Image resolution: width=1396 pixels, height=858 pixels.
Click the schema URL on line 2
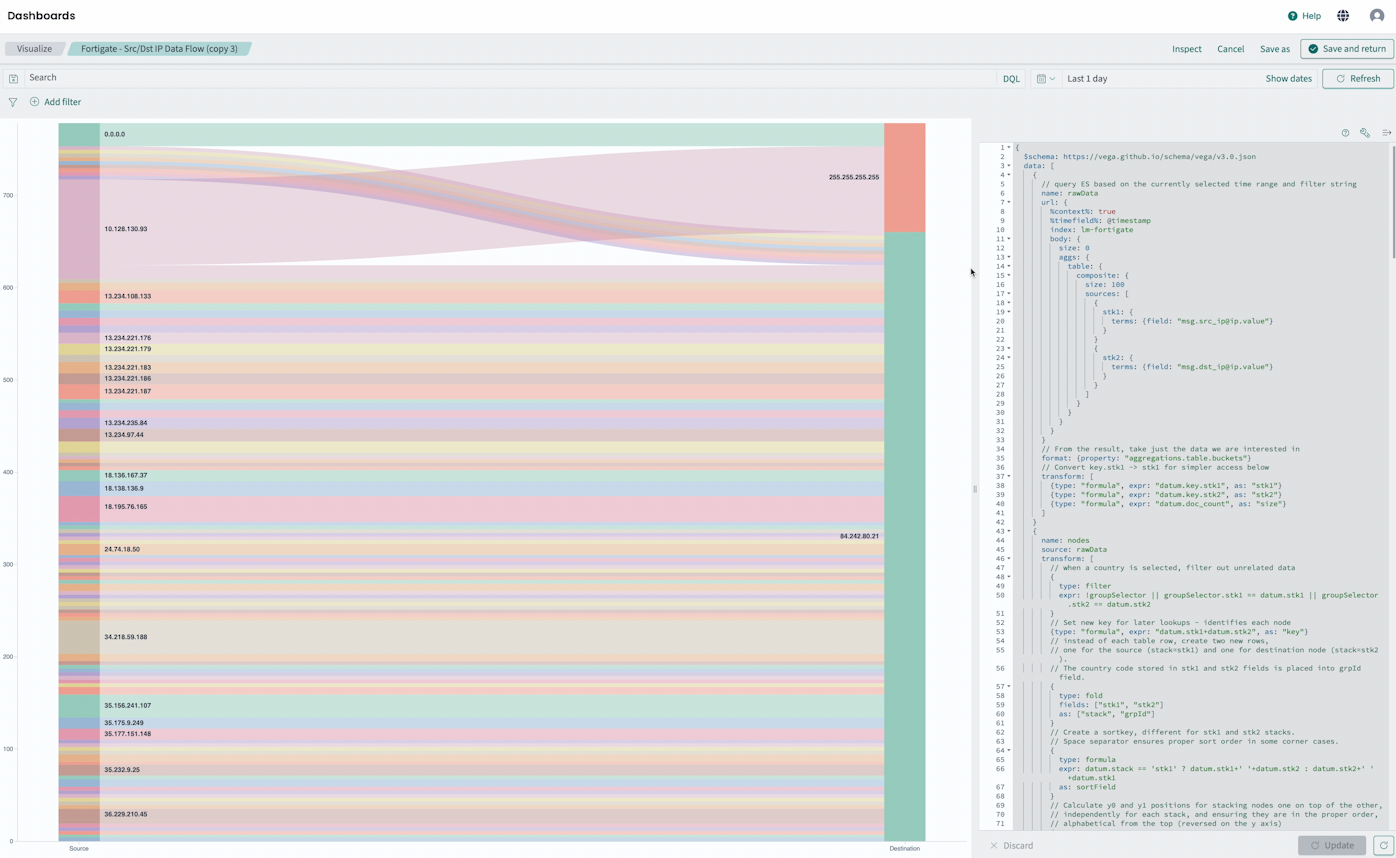coord(1159,157)
